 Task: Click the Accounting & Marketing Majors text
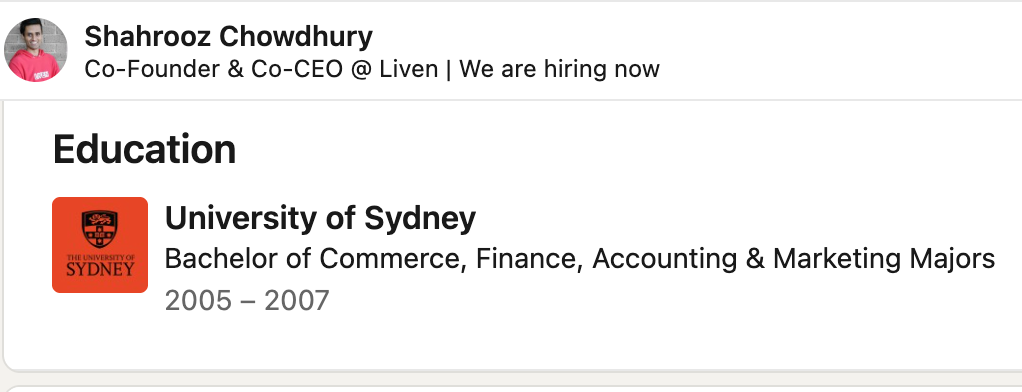click(793, 259)
